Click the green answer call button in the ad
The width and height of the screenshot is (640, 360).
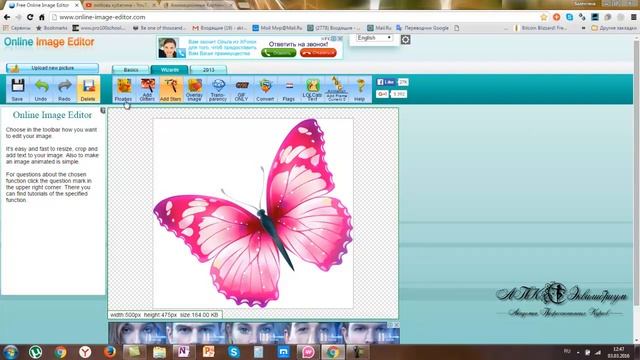coord(278,53)
